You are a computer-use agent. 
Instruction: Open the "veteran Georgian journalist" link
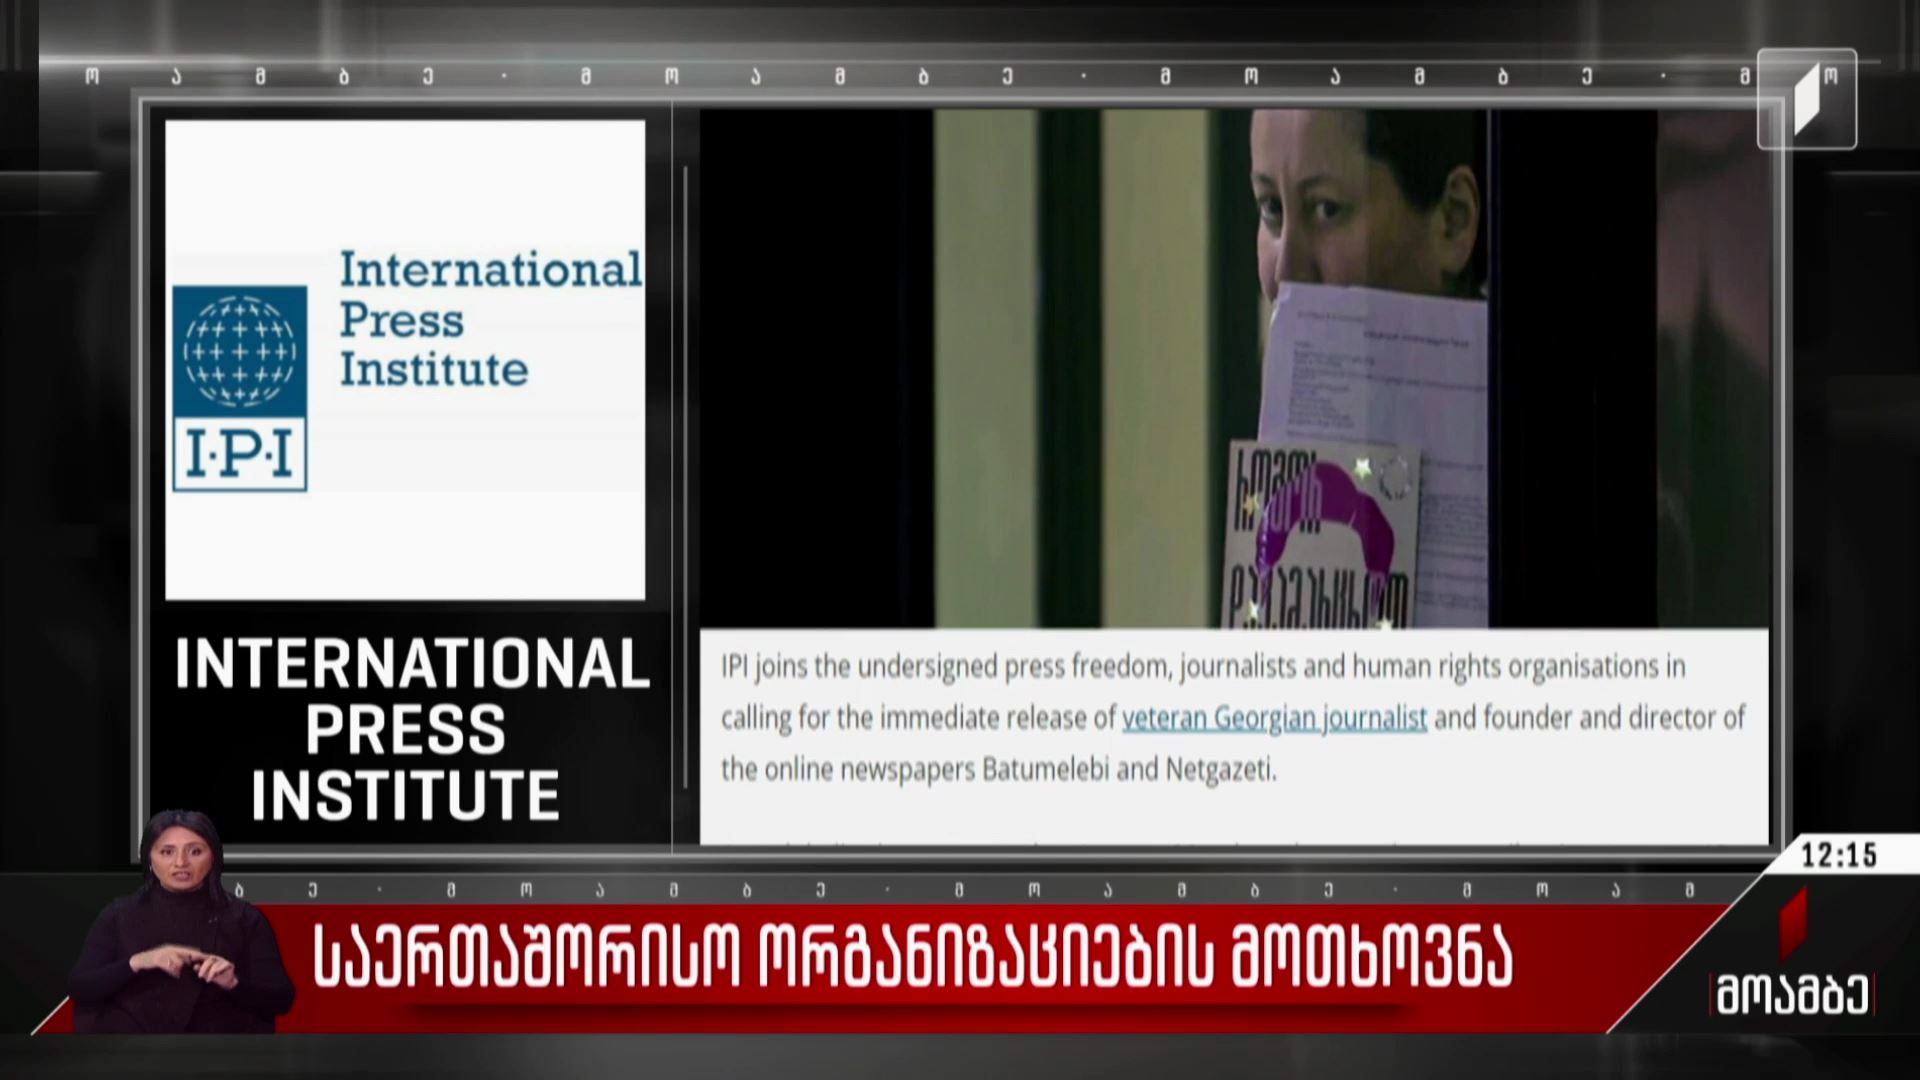[1274, 718]
